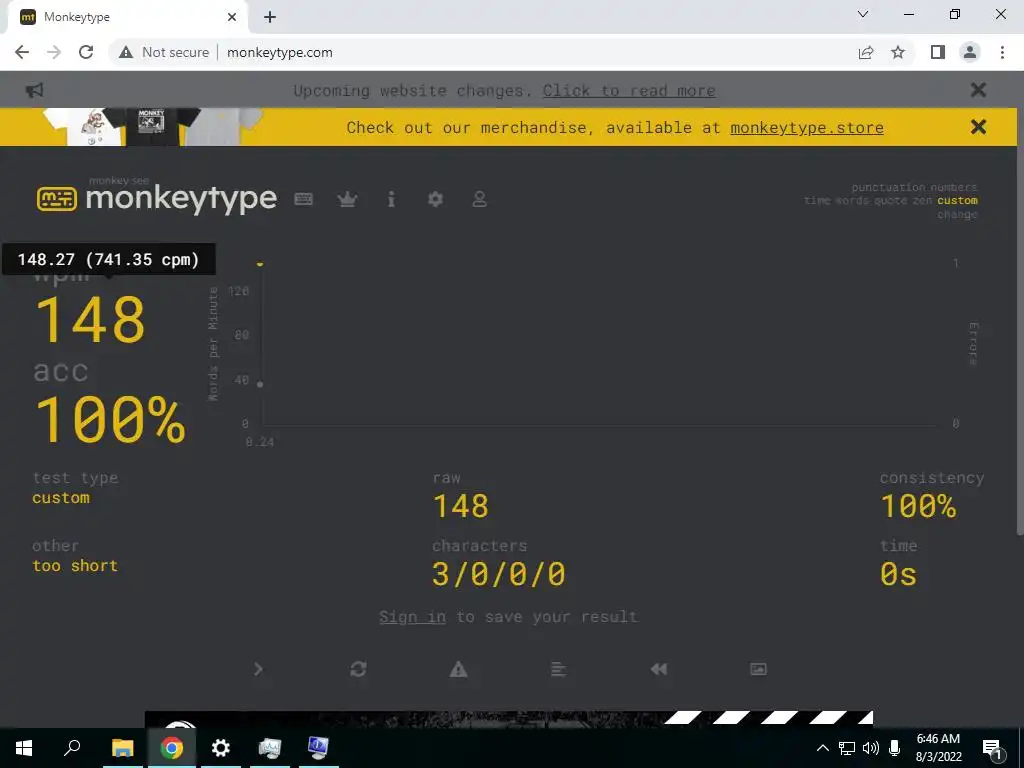The width and height of the screenshot is (1024, 768).
Task: Click the megaphone announcement icon
Action: tap(35, 90)
